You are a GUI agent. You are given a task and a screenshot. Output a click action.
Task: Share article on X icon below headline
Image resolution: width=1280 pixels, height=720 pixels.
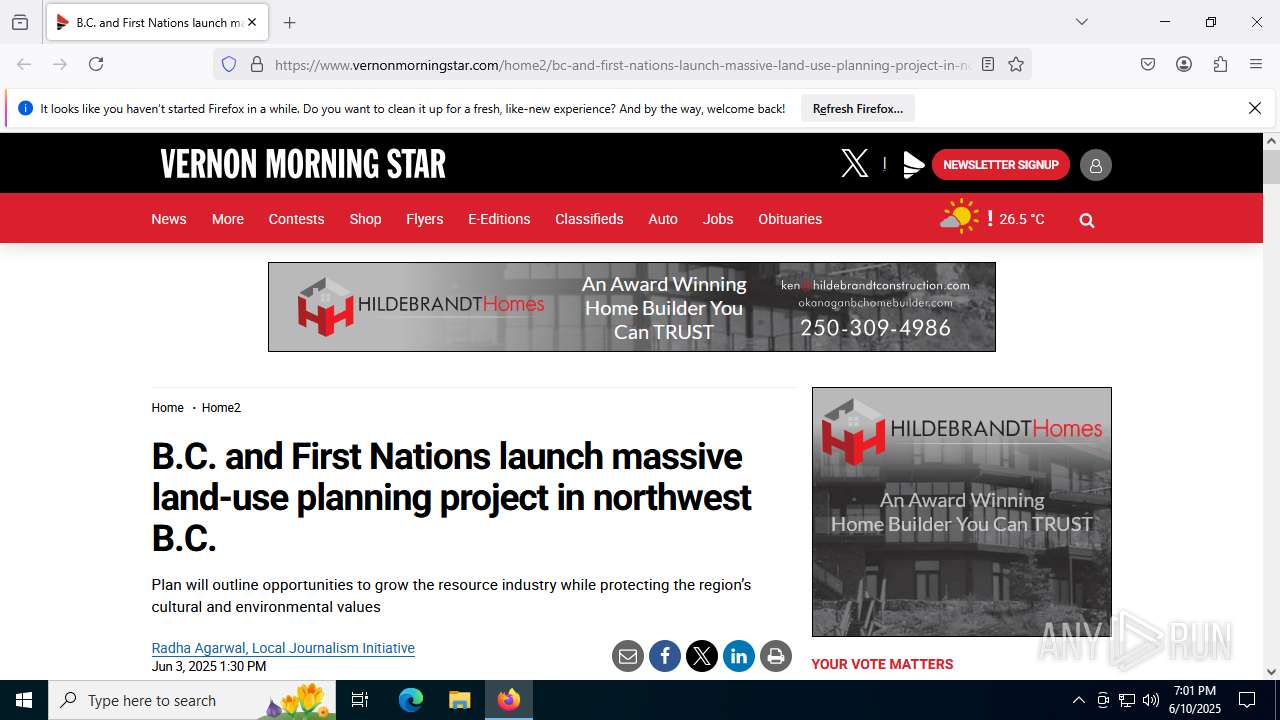click(x=702, y=656)
